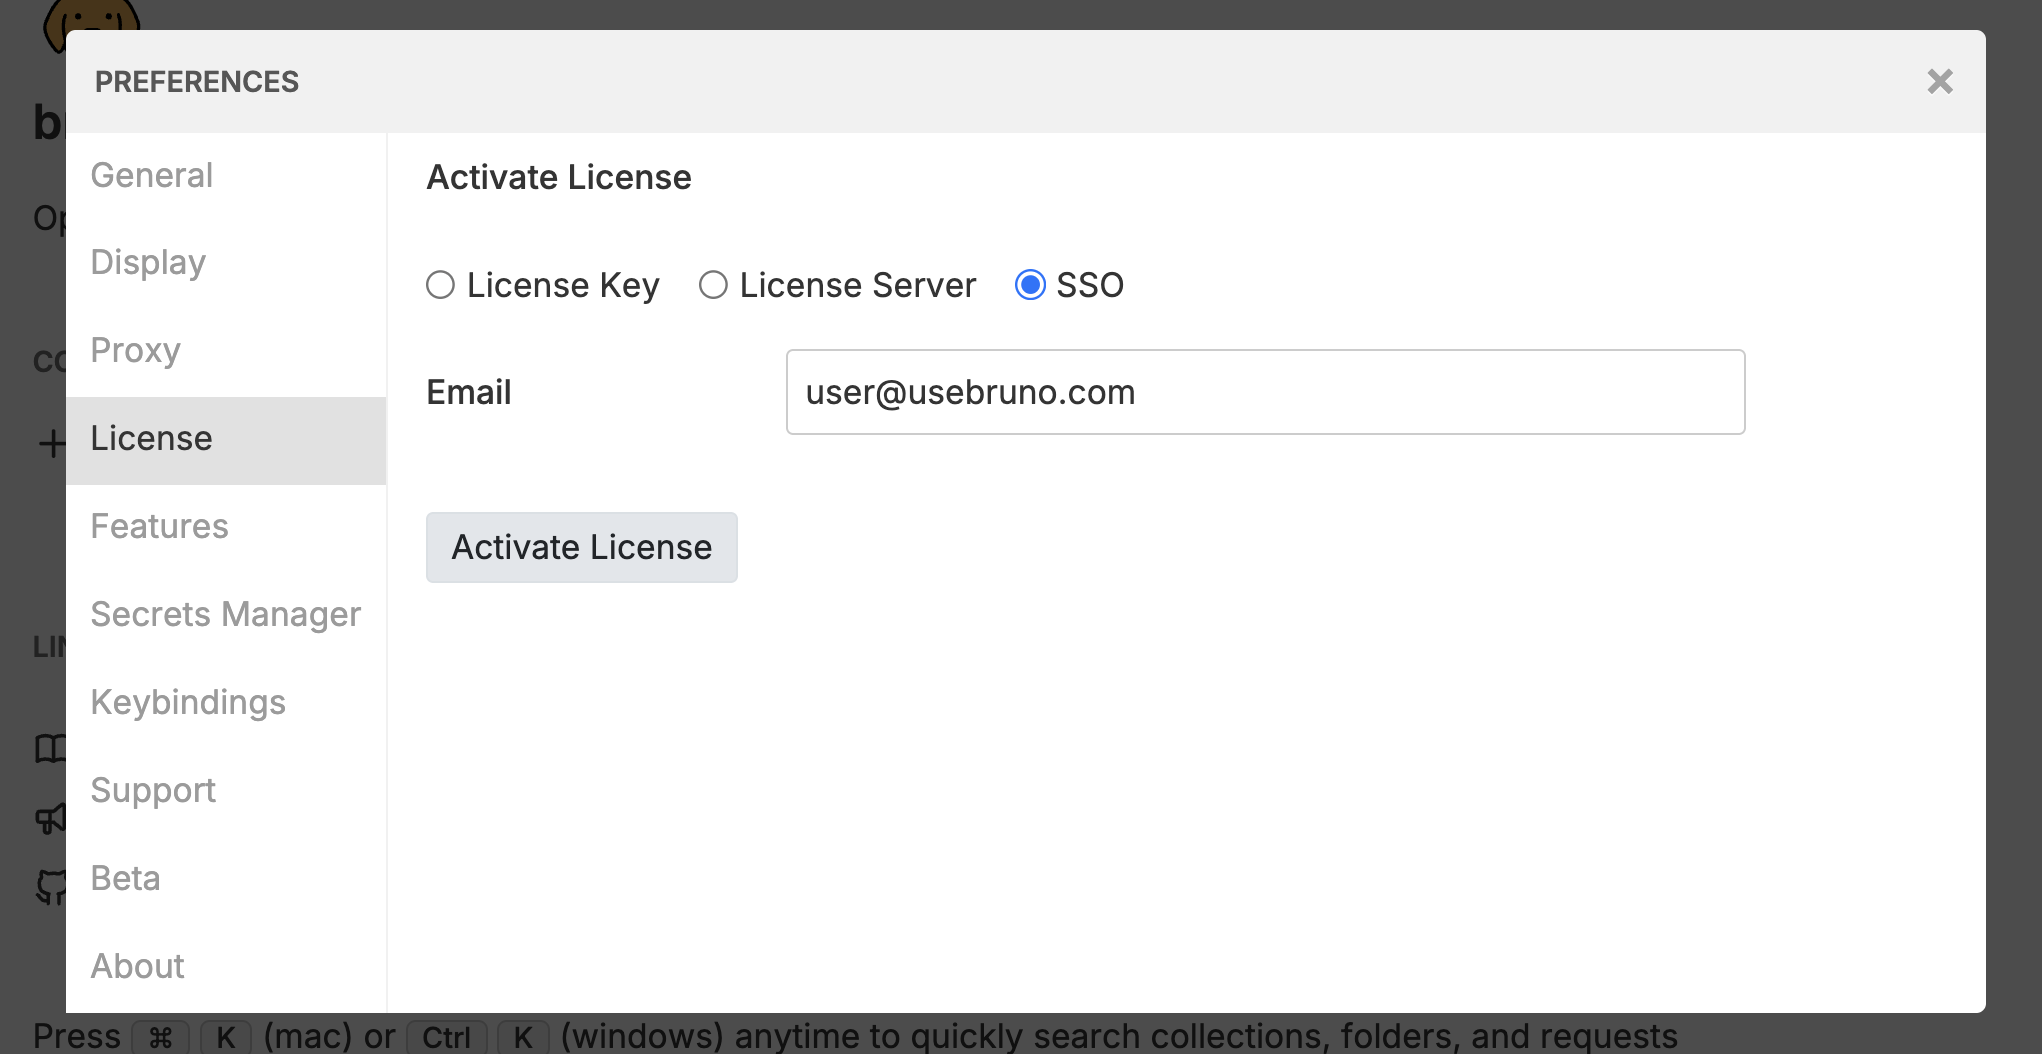
Task: Close the Preferences dialog with the X
Action: [x=1939, y=81]
